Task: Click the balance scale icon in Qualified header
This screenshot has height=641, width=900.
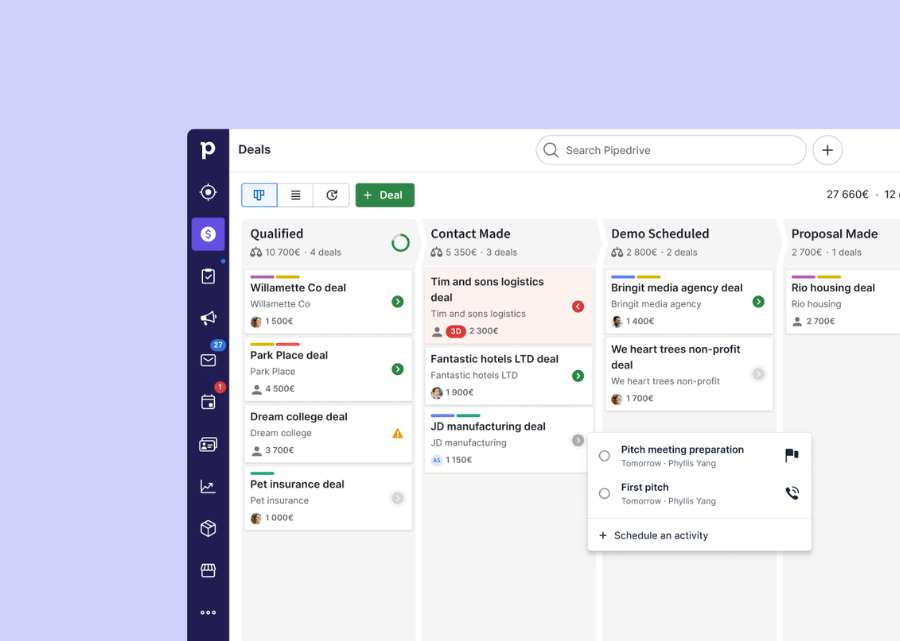Action: click(x=255, y=252)
